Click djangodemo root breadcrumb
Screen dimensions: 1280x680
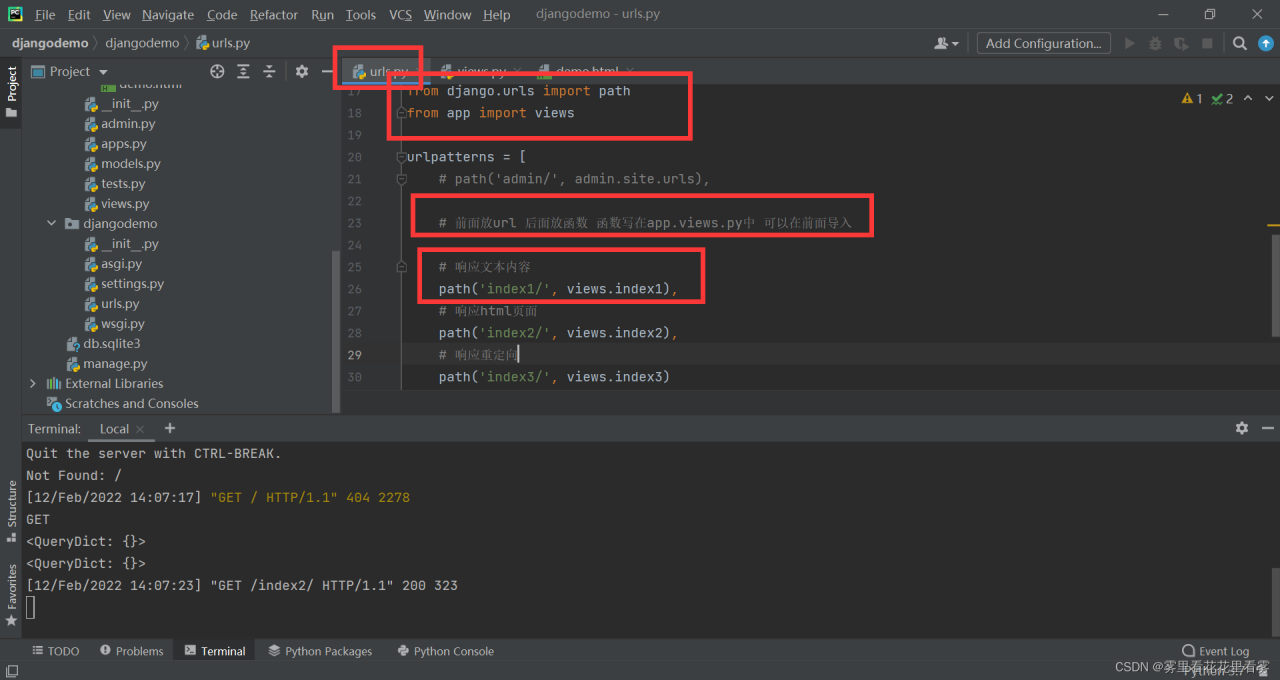tap(50, 43)
